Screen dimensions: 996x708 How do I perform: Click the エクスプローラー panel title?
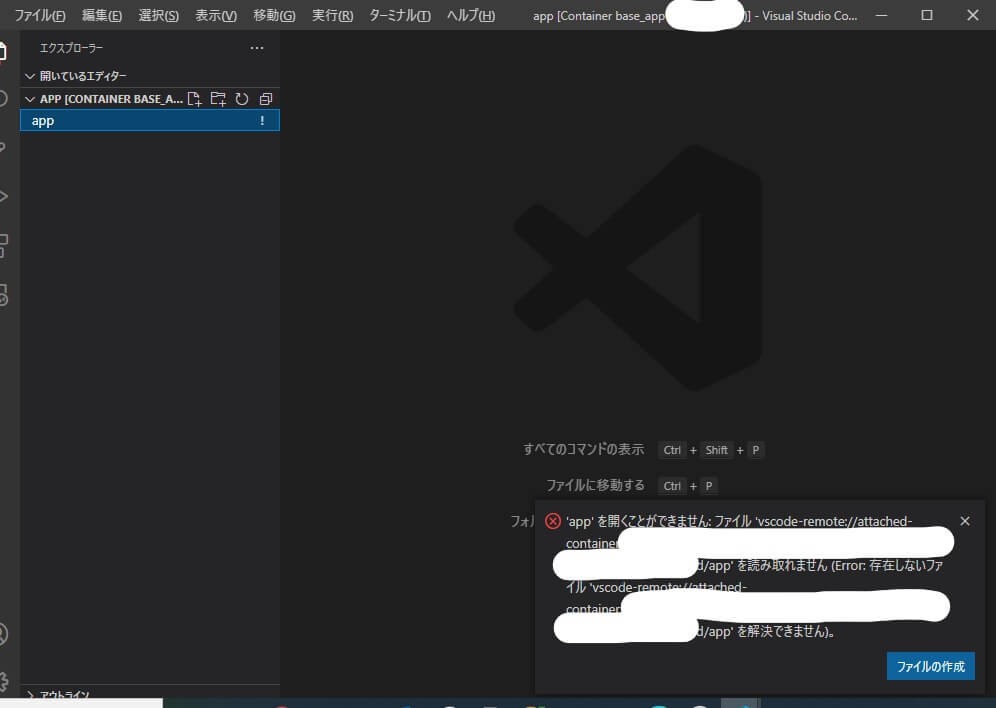[71, 48]
